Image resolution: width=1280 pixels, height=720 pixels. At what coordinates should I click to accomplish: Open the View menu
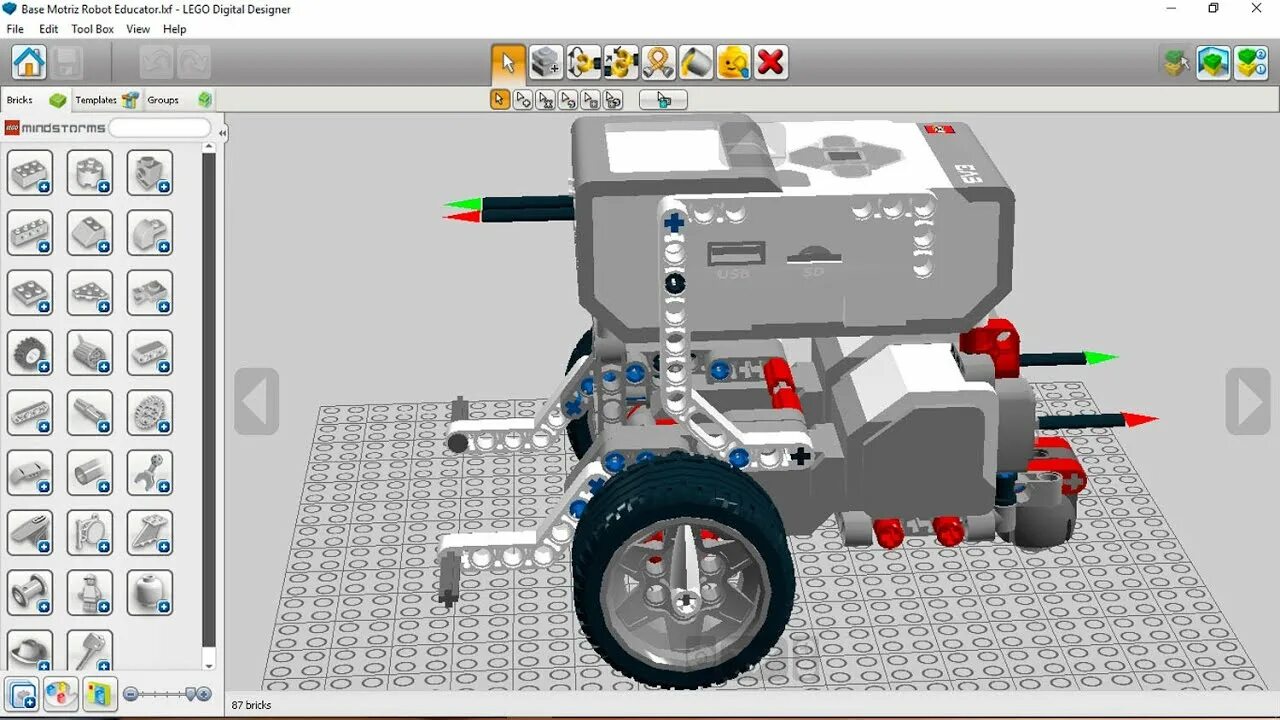pyautogui.click(x=138, y=29)
